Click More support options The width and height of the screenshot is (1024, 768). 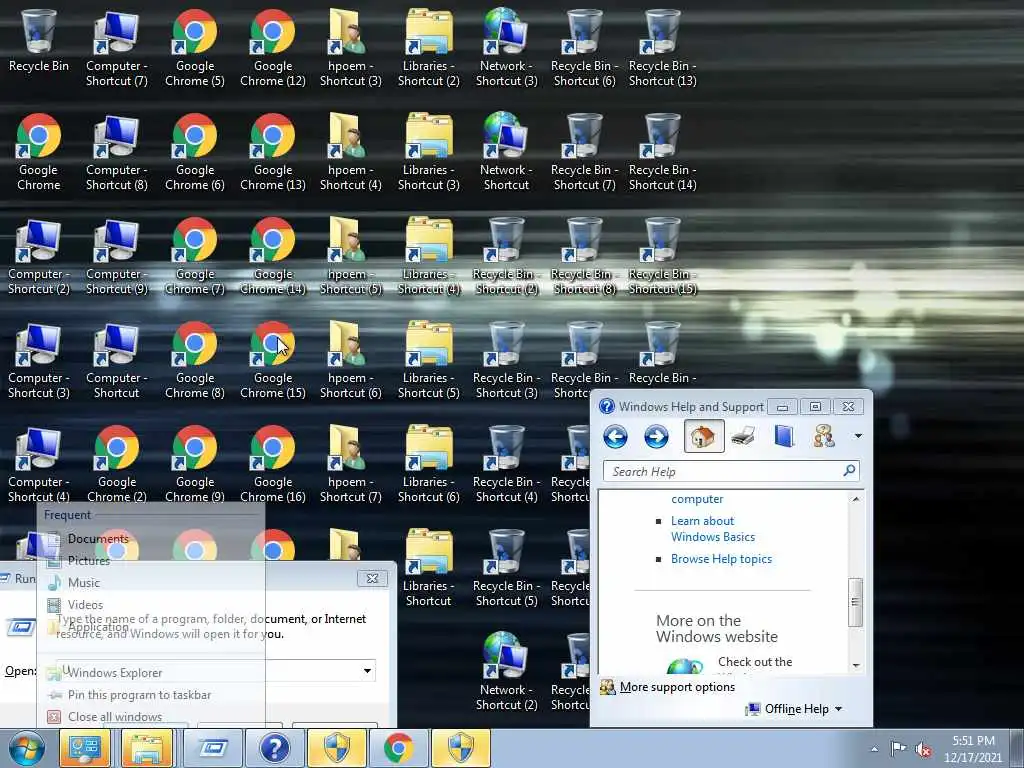677,687
